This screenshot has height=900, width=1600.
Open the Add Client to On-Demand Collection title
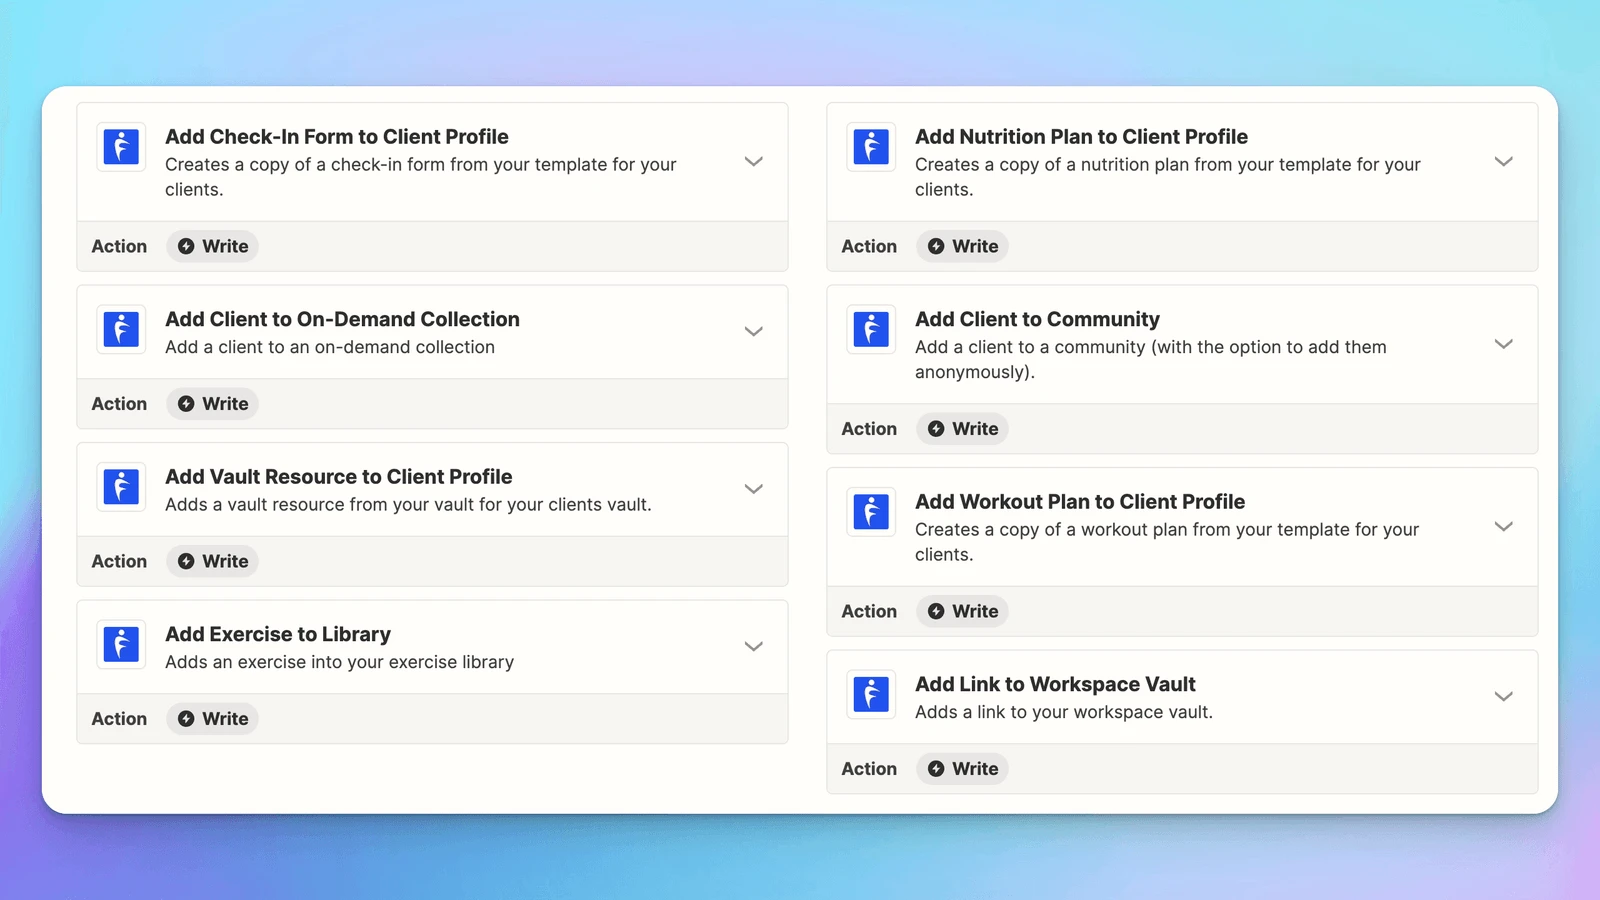[x=342, y=319]
